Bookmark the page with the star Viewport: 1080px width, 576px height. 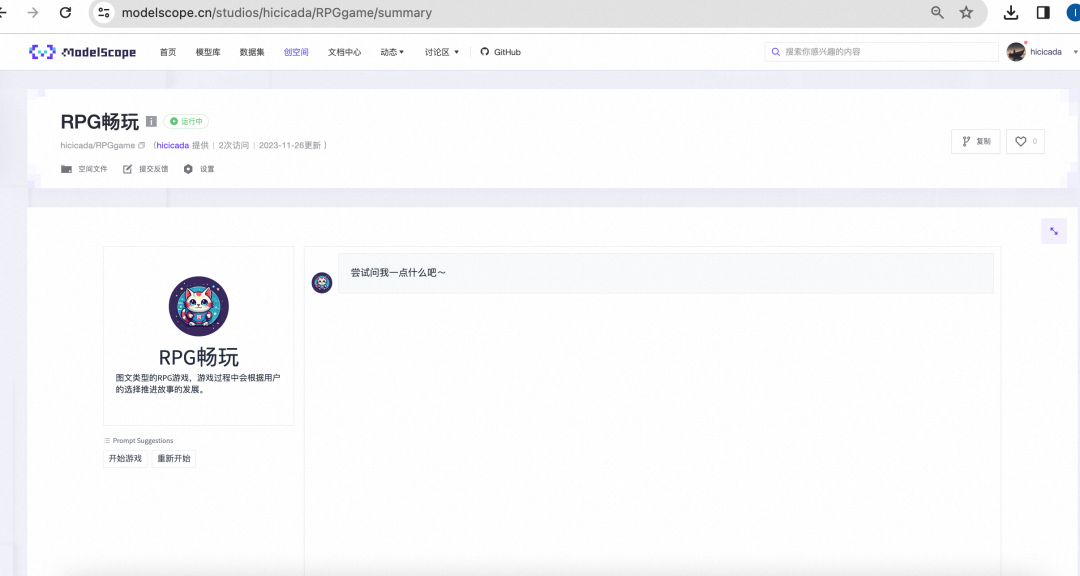[966, 13]
